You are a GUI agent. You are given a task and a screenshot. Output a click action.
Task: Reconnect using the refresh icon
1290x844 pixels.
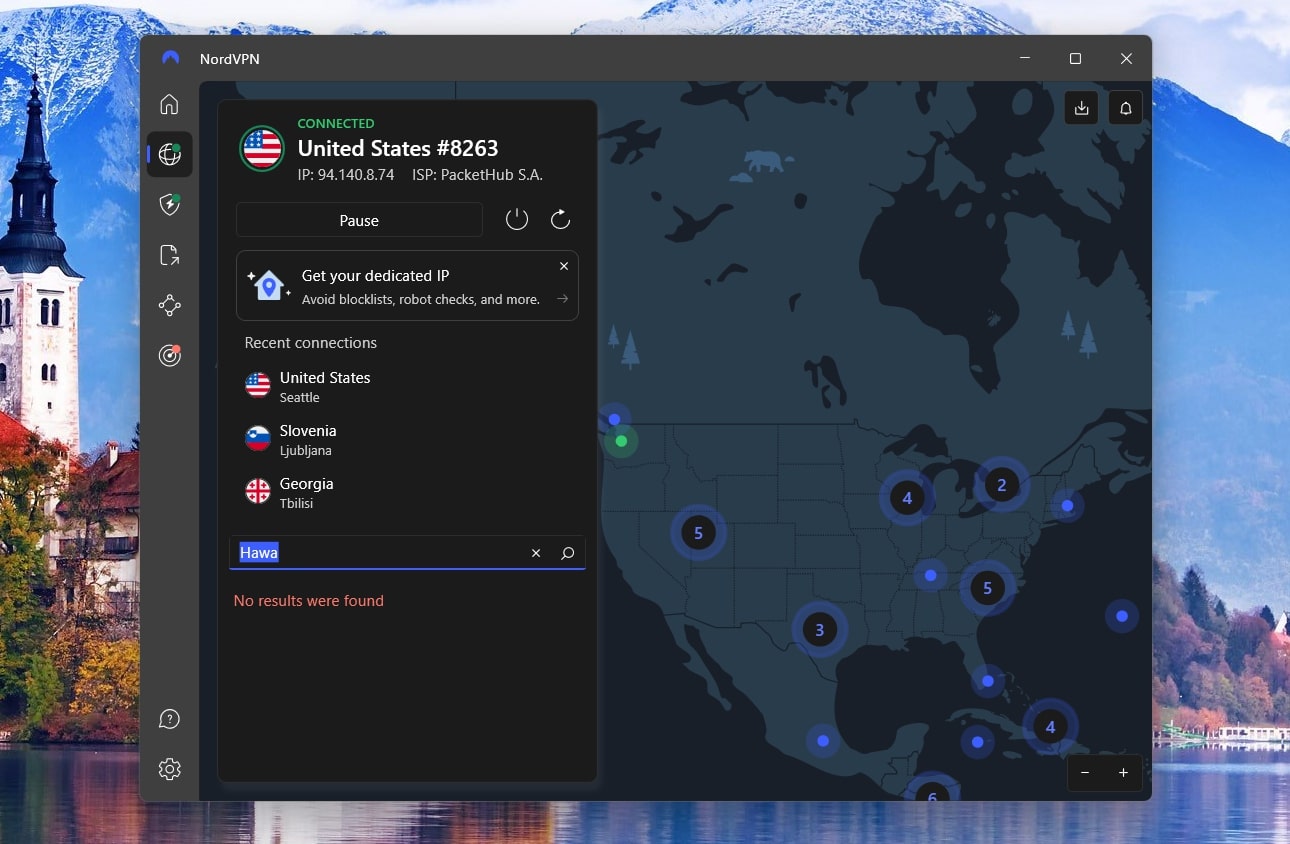[x=560, y=219]
